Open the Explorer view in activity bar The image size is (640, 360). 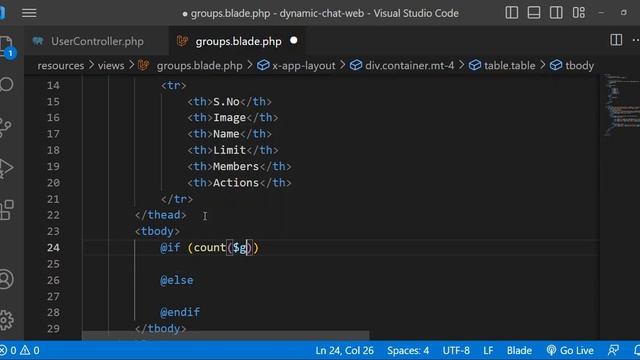tap(7, 46)
